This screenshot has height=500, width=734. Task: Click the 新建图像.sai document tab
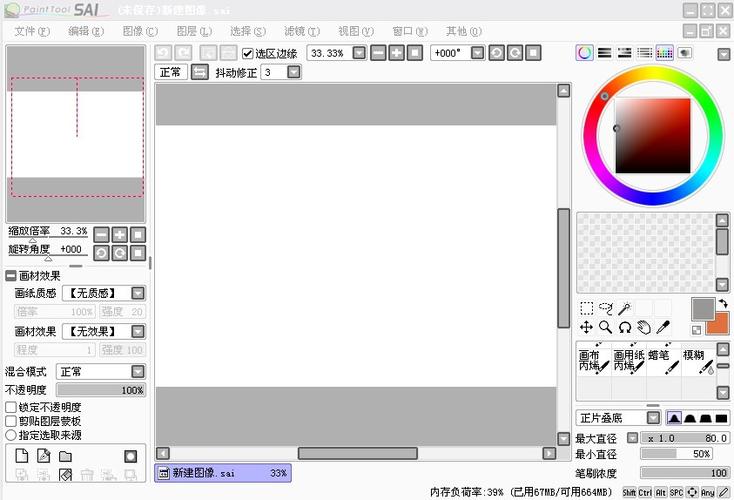coord(223,473)
